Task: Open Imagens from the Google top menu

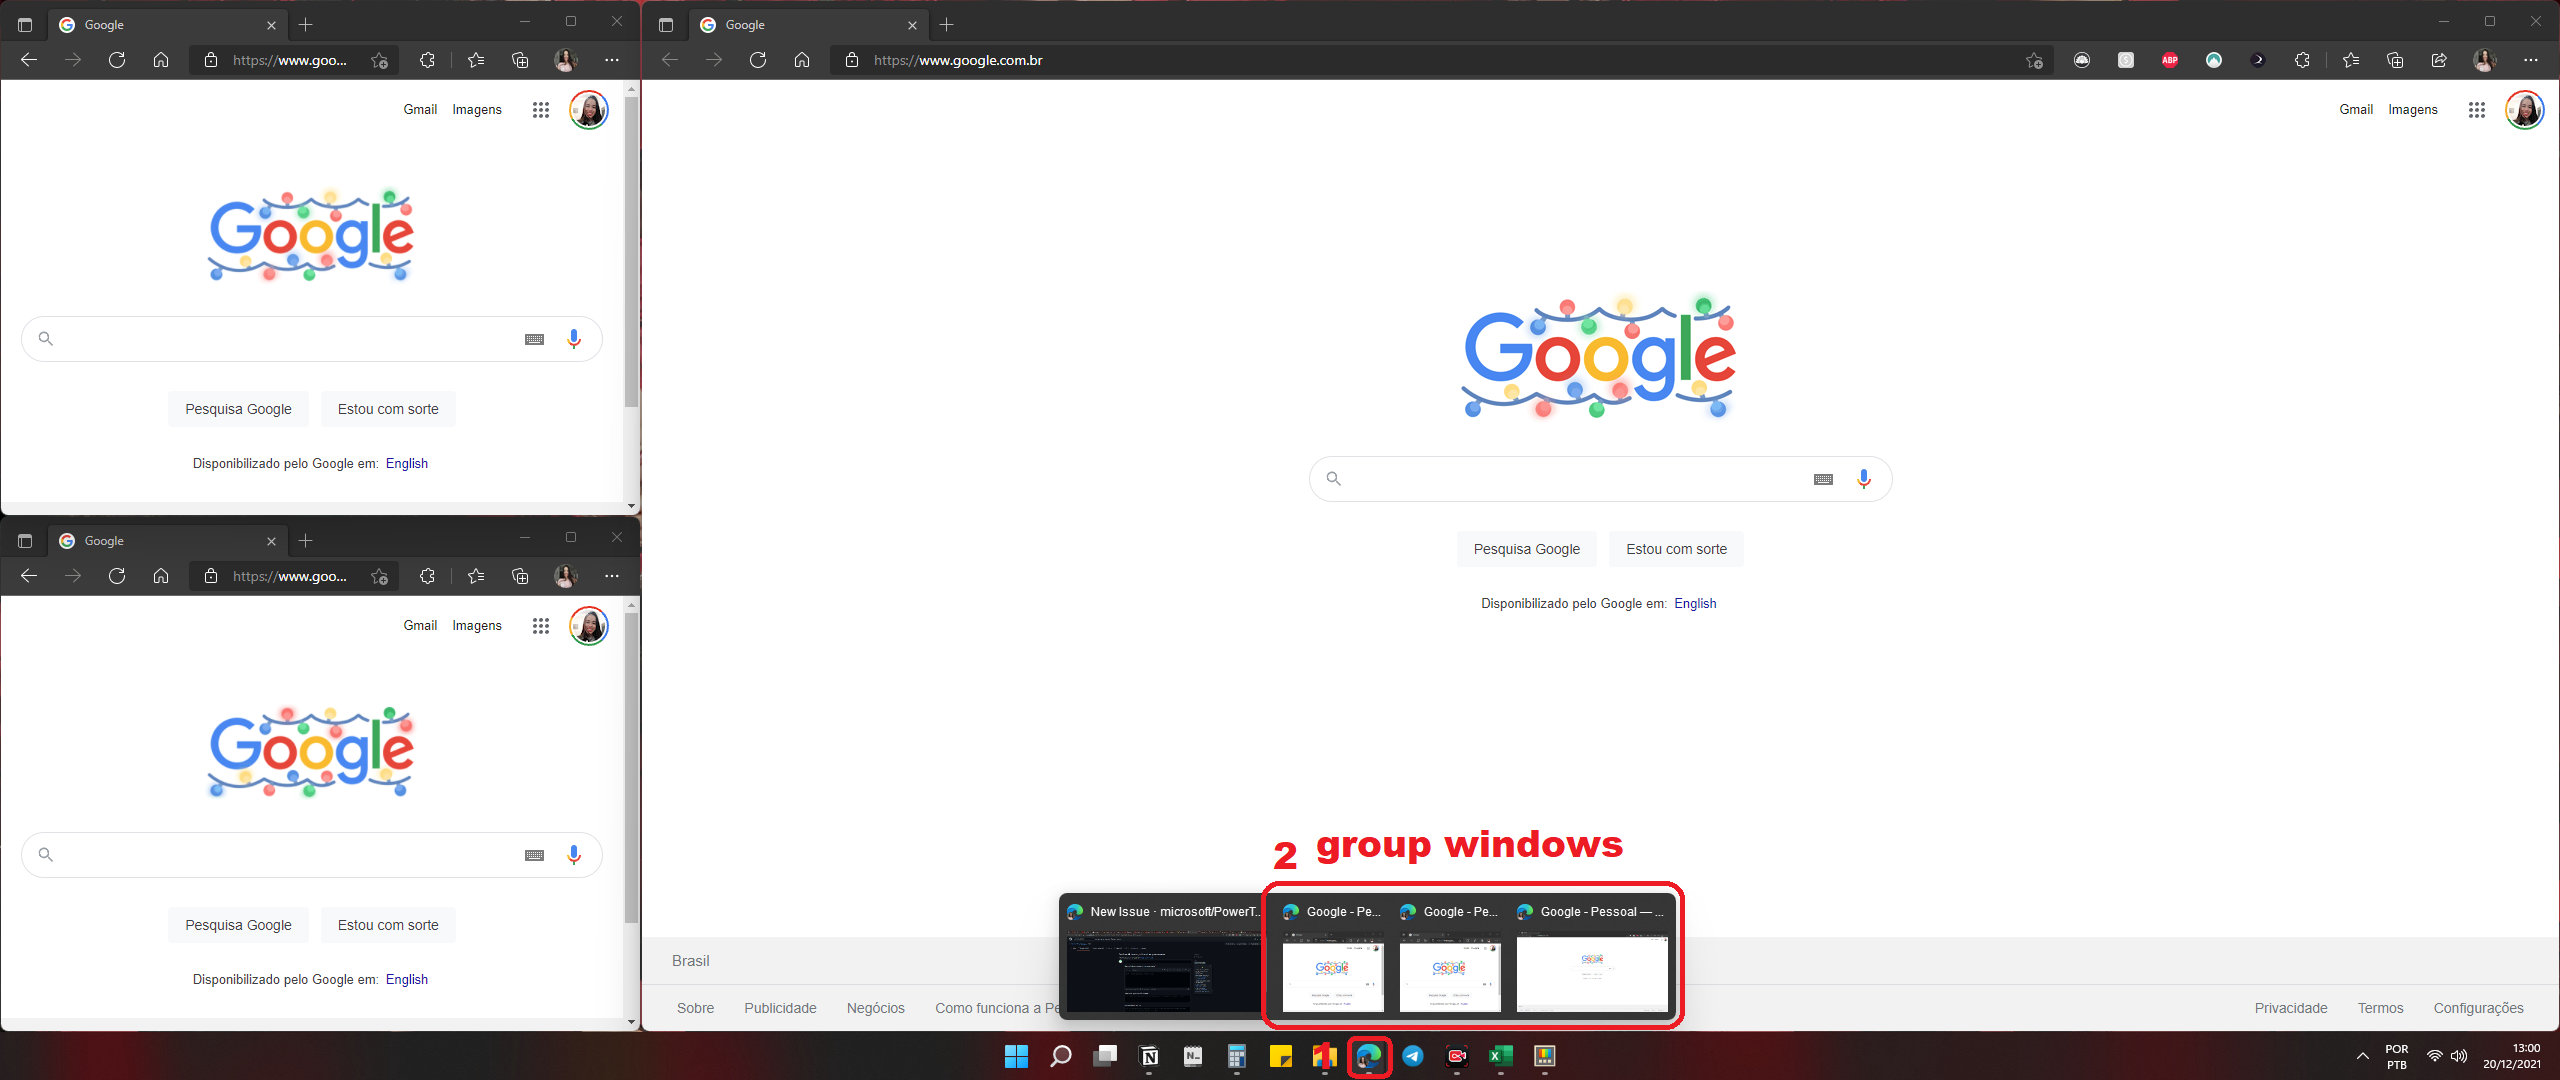Action: coord(2413,109)
